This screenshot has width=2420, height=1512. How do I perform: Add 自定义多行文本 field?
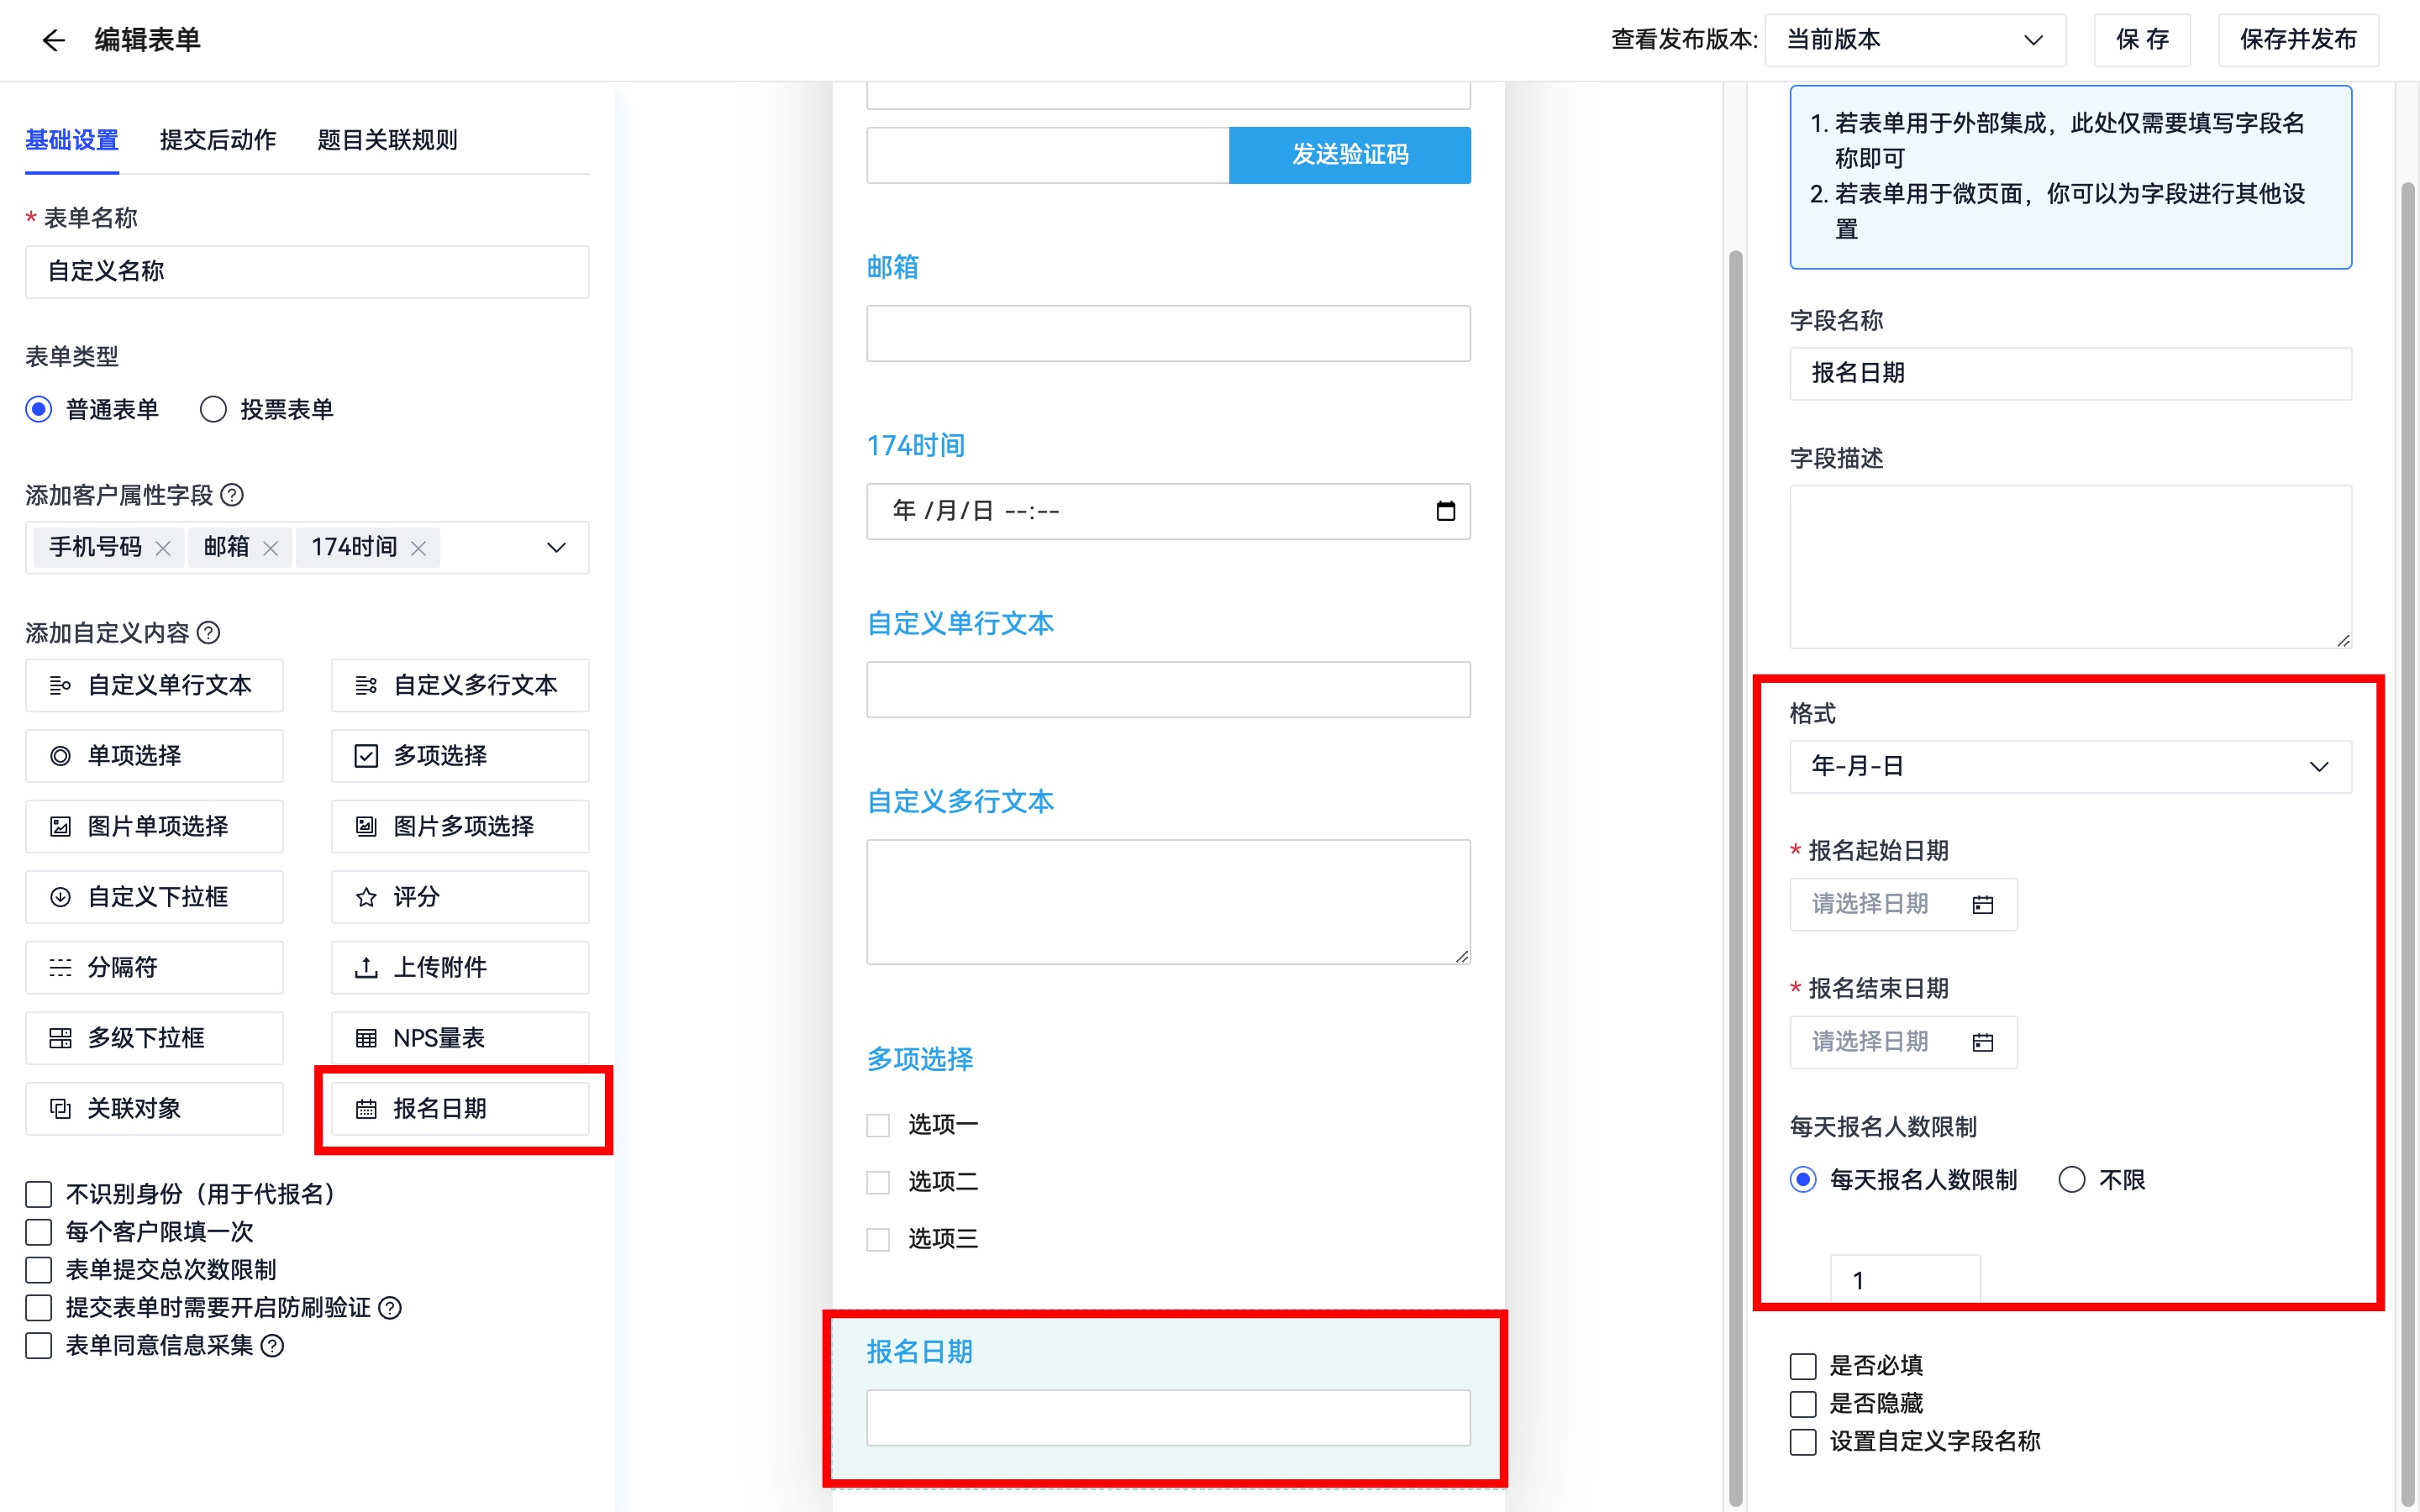460,685
